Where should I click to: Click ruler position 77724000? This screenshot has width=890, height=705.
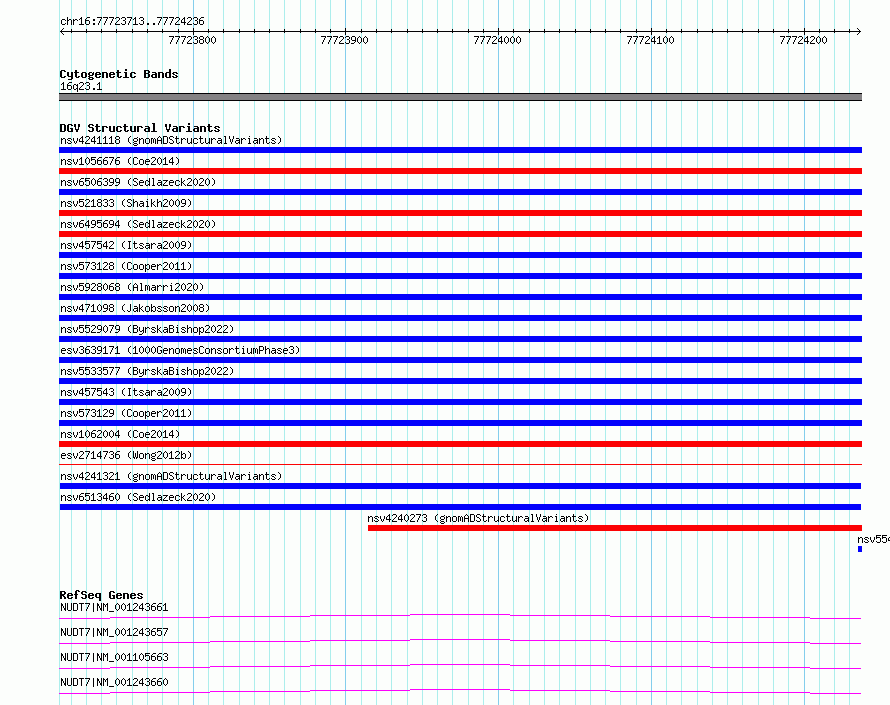tap(497, 40)
